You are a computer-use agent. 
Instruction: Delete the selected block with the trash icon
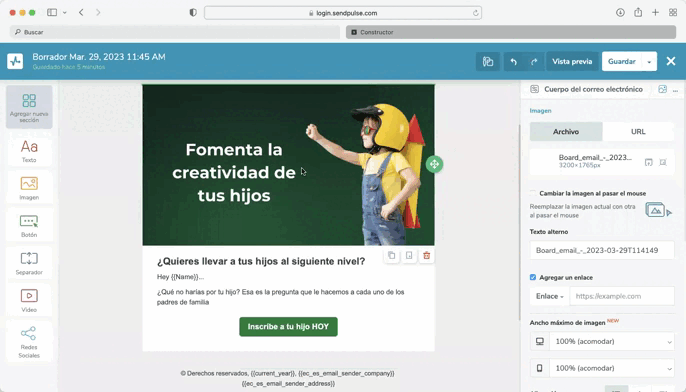[x=427, y=256]
